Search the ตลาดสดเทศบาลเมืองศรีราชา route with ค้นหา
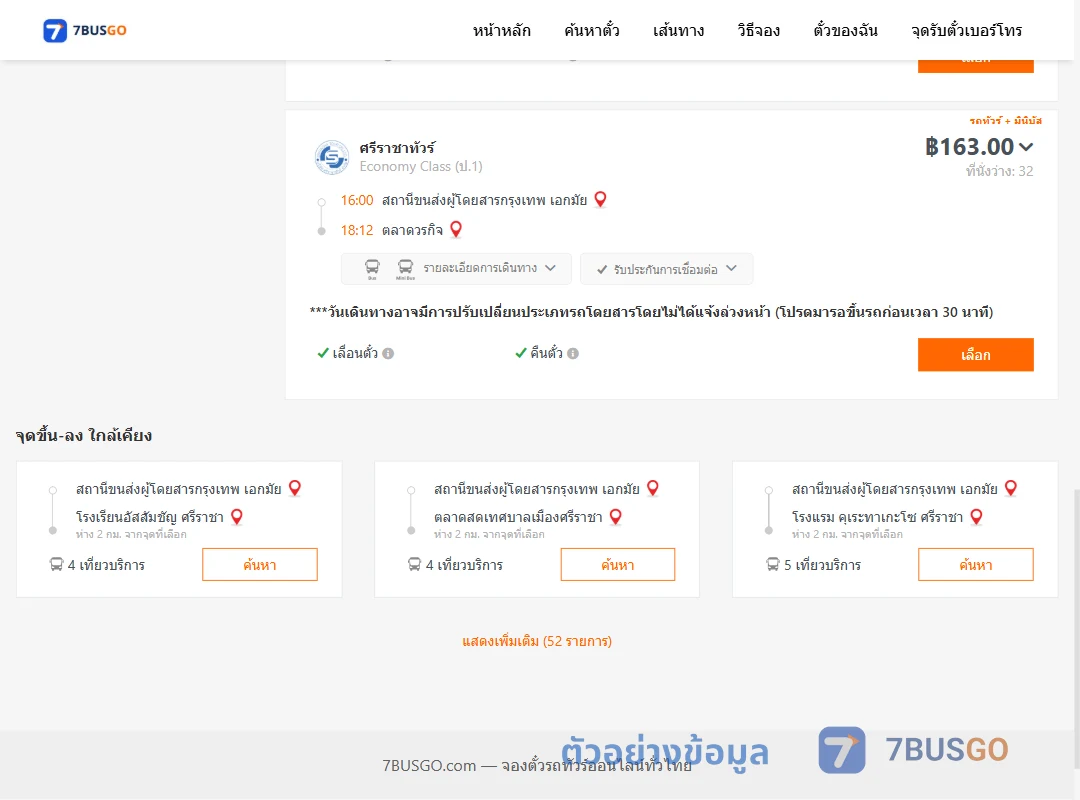Viewport: 1080px width, 800px height. tap(618, 564)
